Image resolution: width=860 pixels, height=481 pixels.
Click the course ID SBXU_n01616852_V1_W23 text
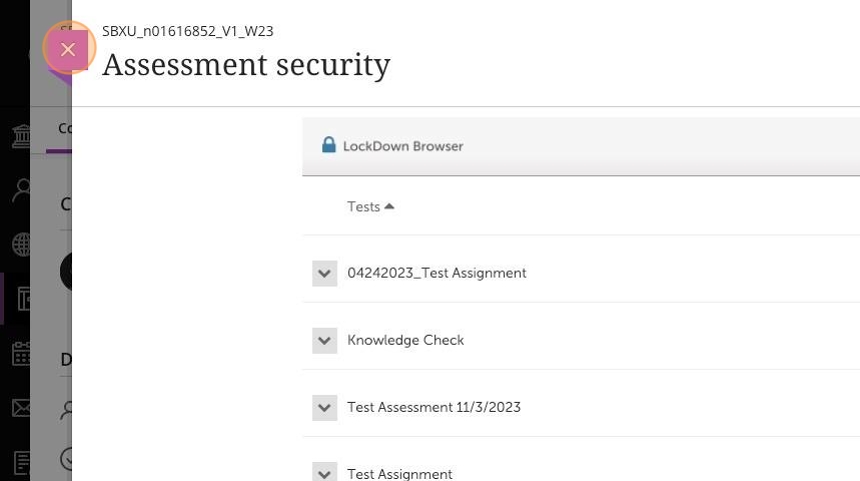click(x=187, y=31)
